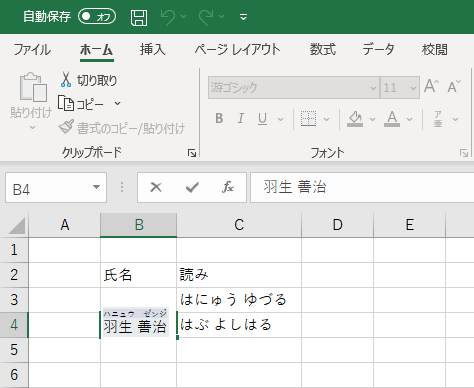Click the 游ゴシック font name box
The height and width of the screenshot is (388, 474).
coord(294,88)
